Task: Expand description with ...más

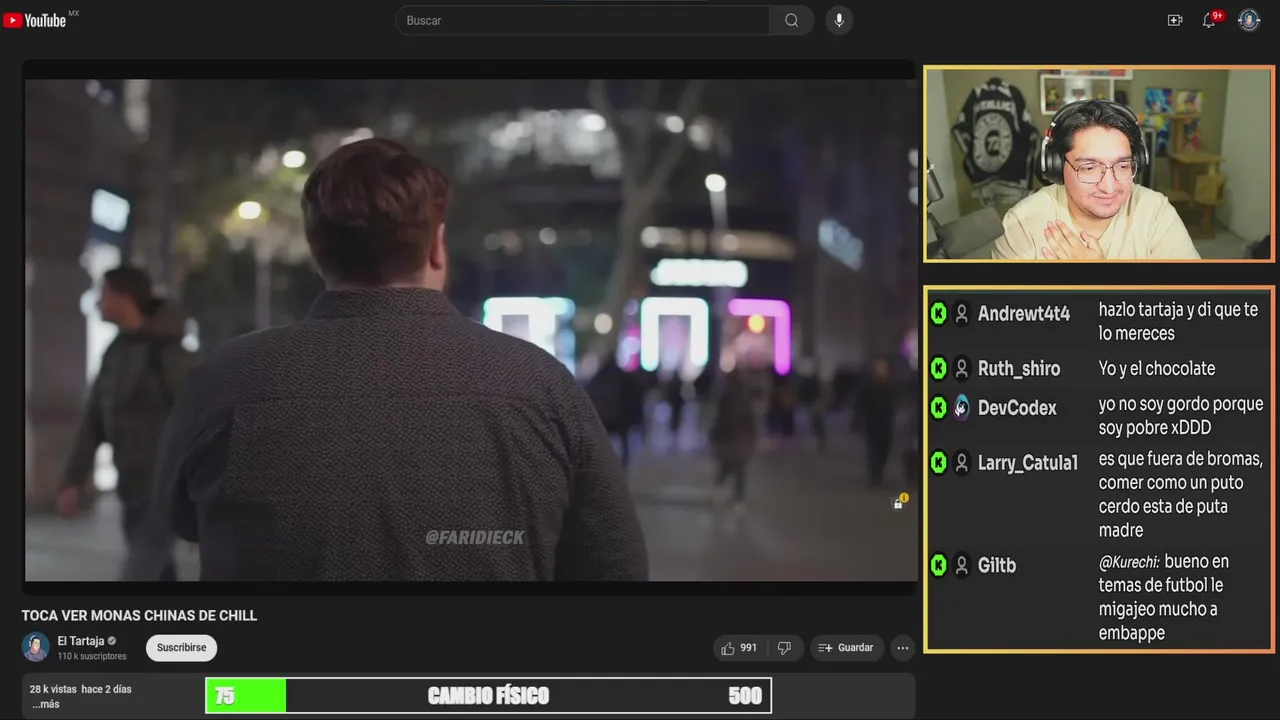Action: [x=44, y=704]
